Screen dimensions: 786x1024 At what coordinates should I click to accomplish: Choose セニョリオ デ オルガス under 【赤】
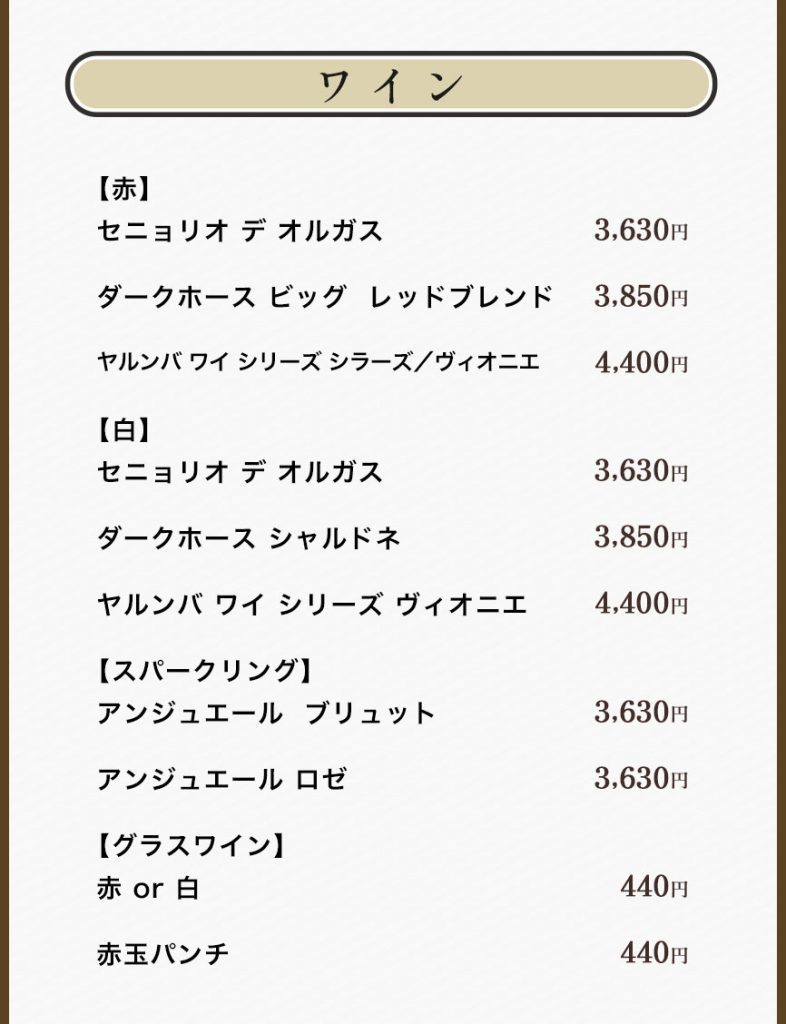240,231
